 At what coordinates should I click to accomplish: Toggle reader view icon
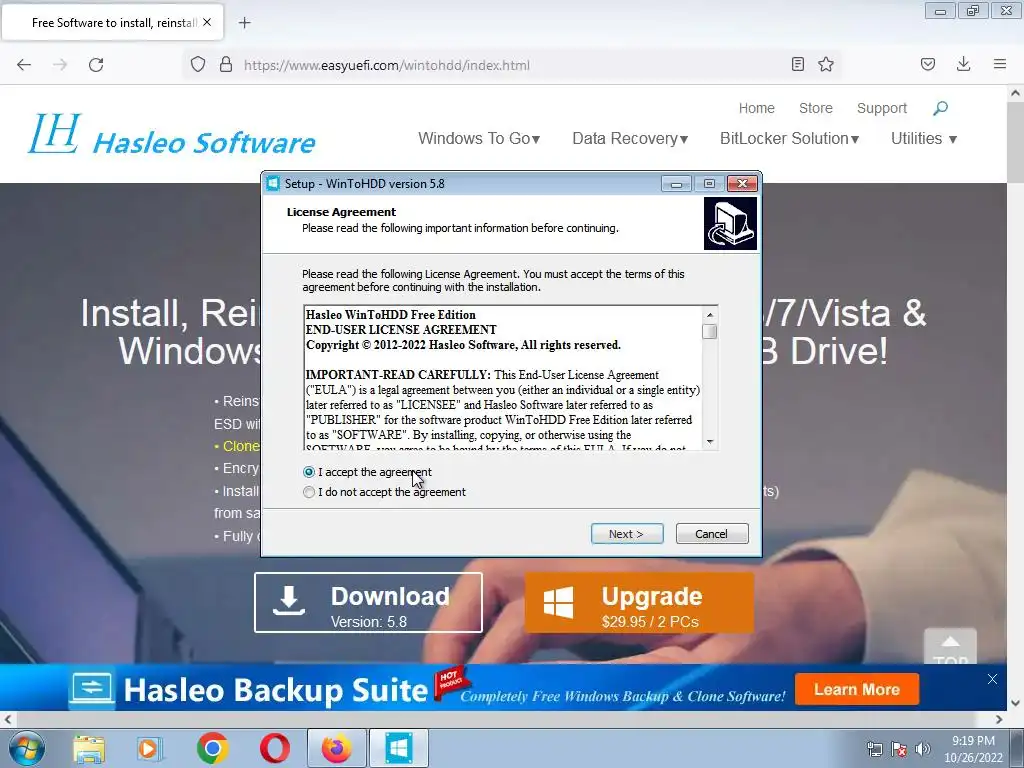coord(797,64)
